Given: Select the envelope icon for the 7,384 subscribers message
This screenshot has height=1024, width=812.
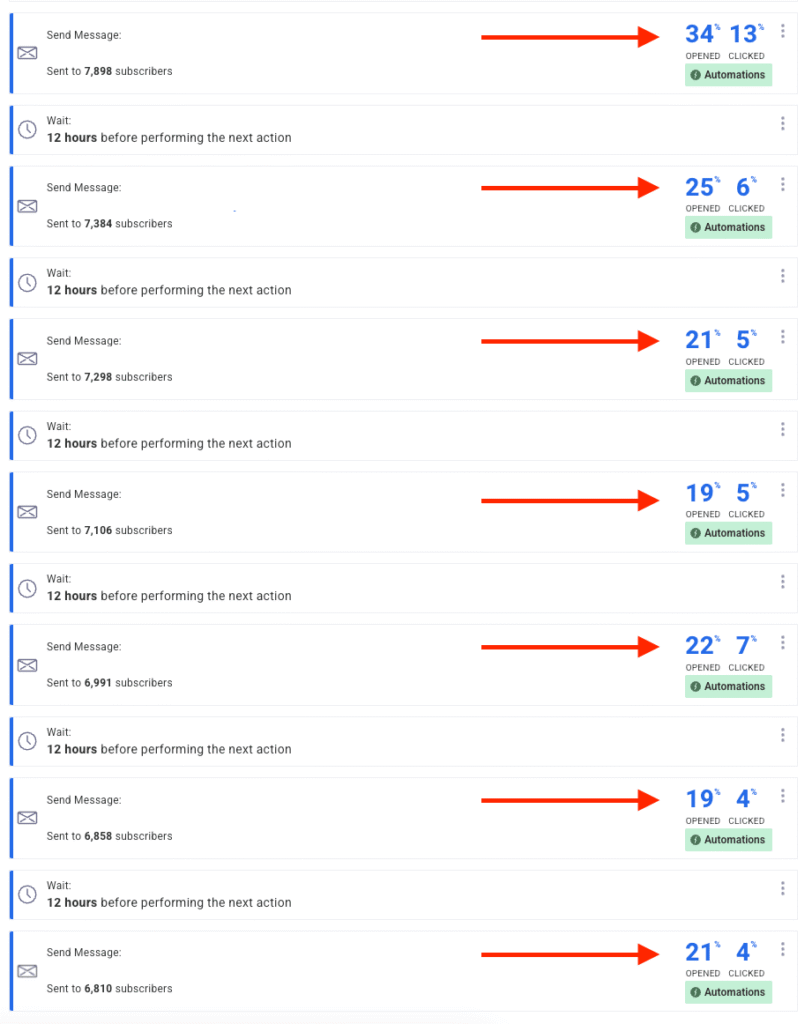Looking at the screenshot, I should (x=27, y=205).
